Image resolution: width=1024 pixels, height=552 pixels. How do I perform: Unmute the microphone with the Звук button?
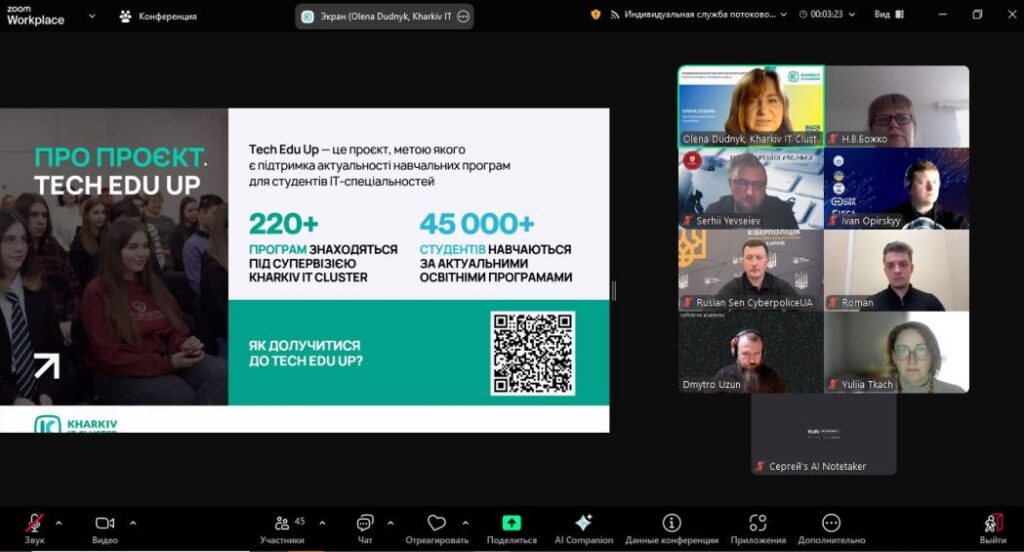coord(35,528)
